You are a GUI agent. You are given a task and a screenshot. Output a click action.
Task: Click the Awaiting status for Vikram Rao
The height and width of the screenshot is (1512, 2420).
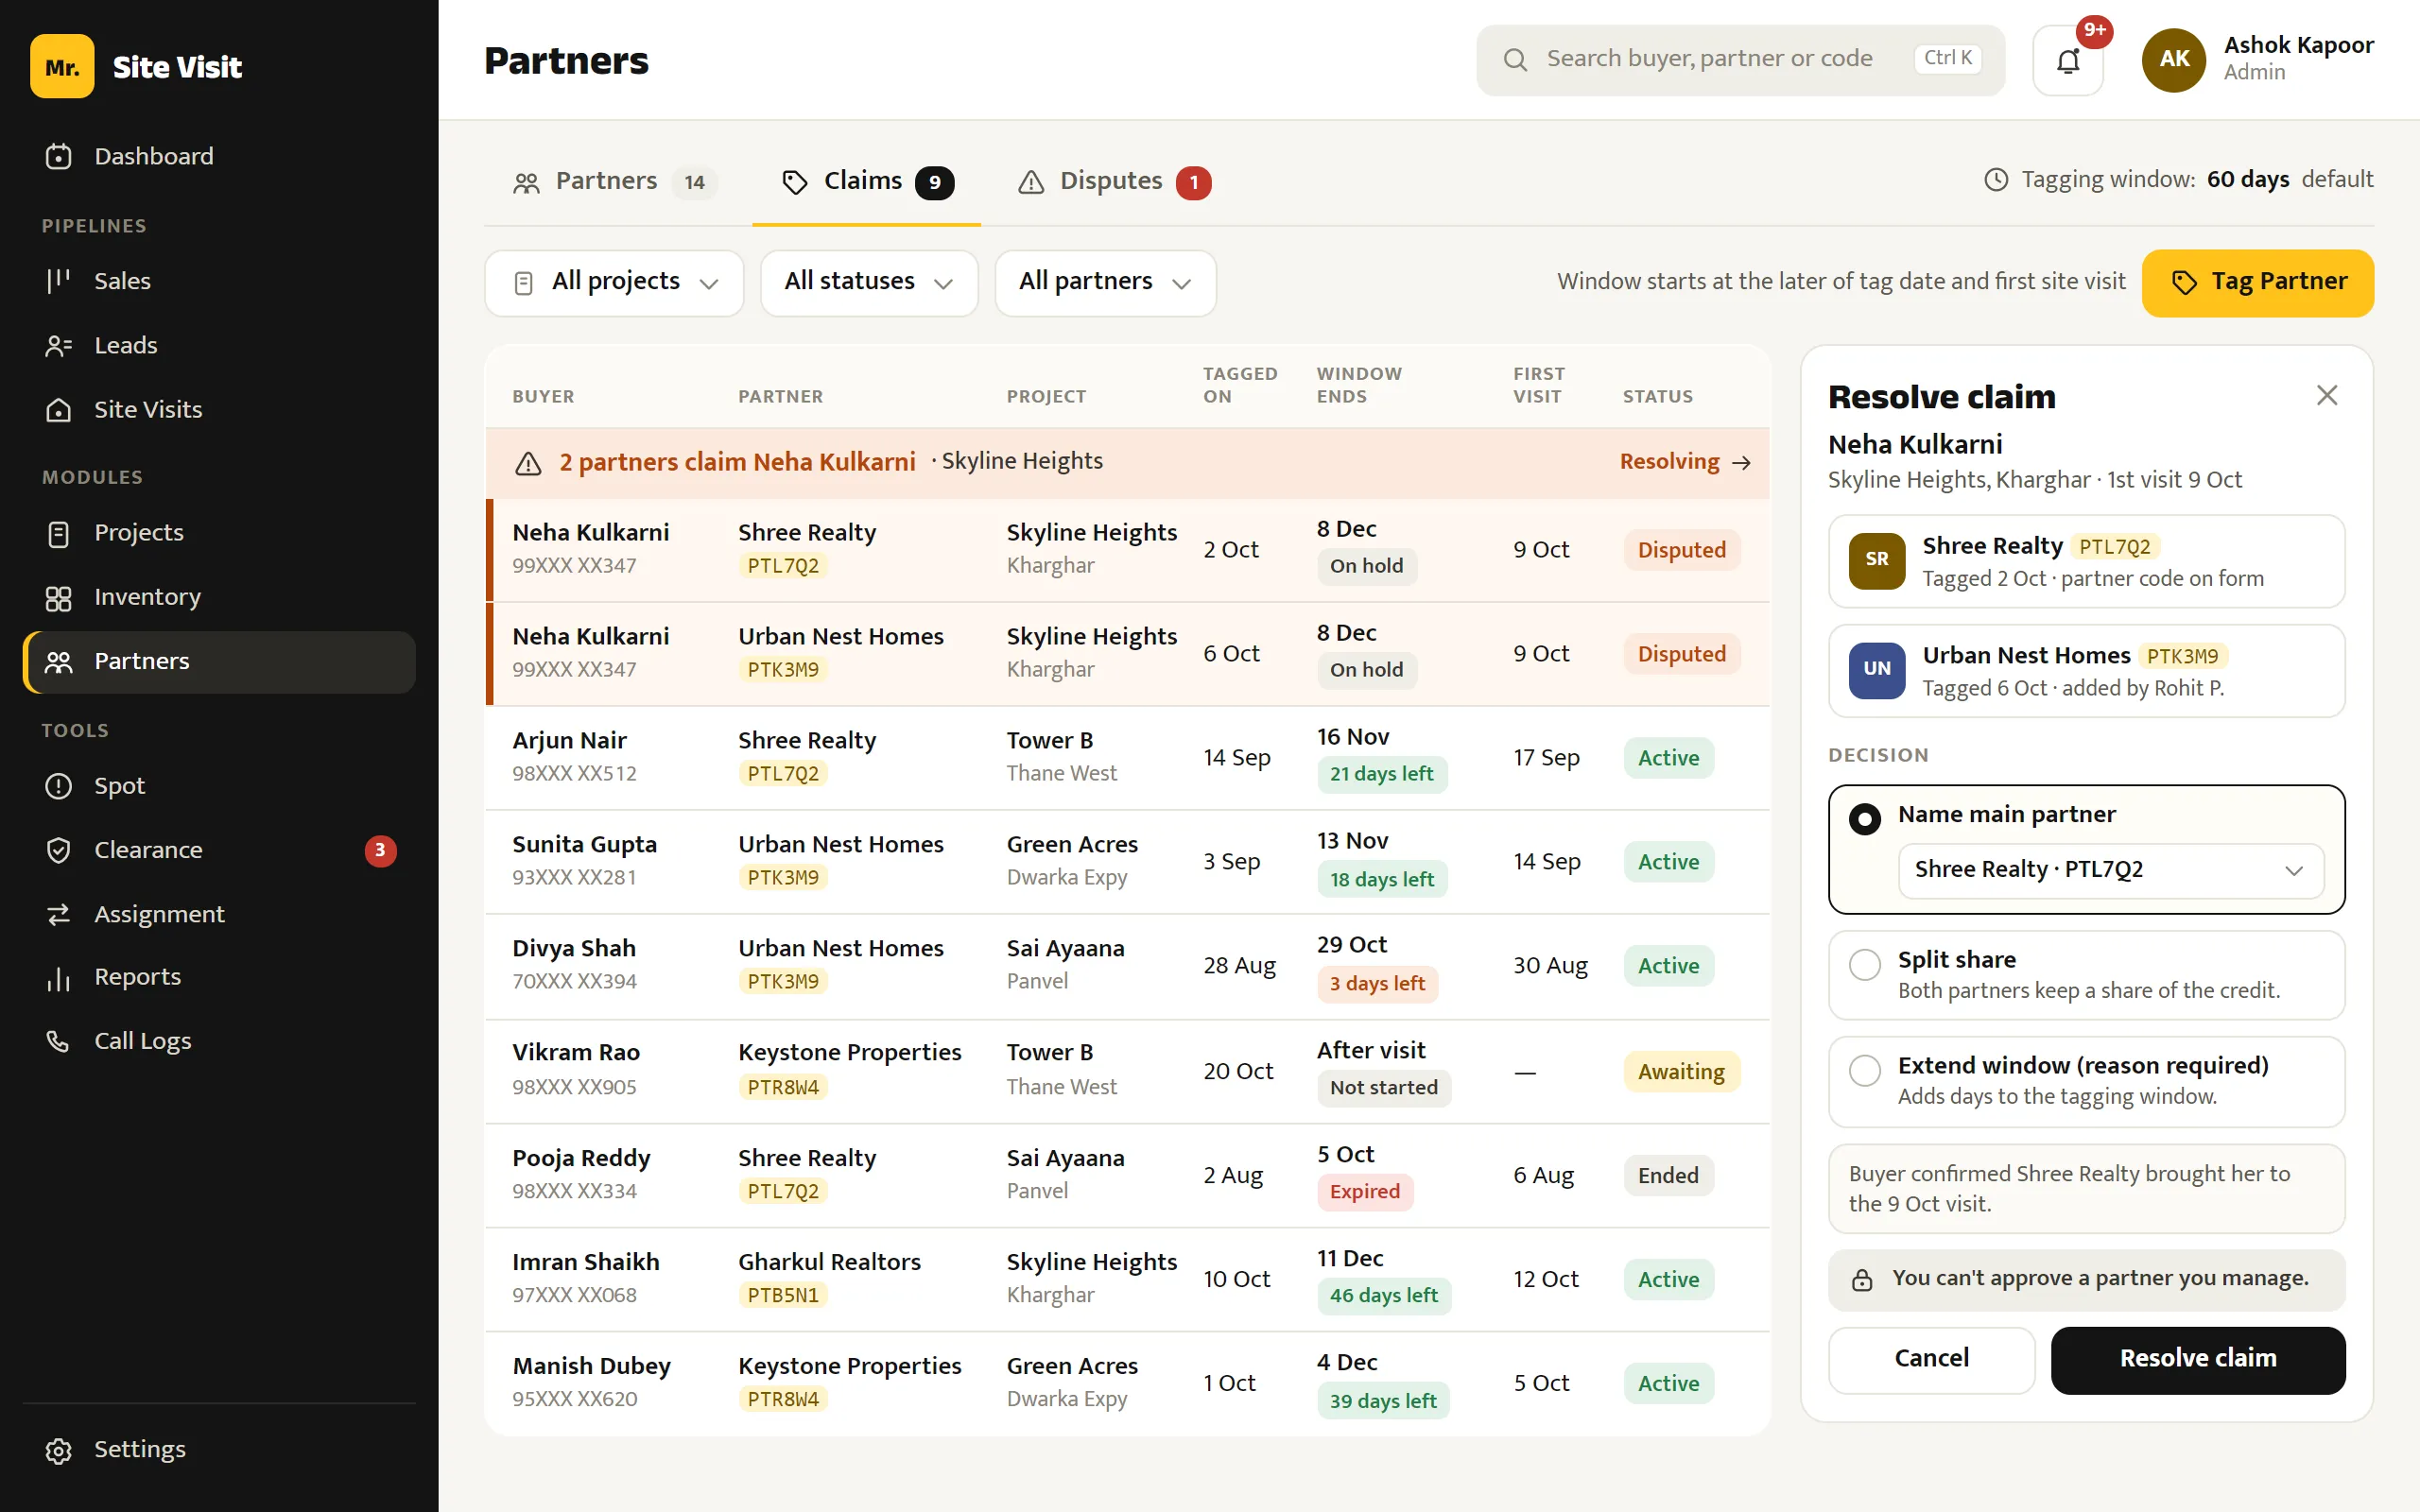[1681, 1072]
